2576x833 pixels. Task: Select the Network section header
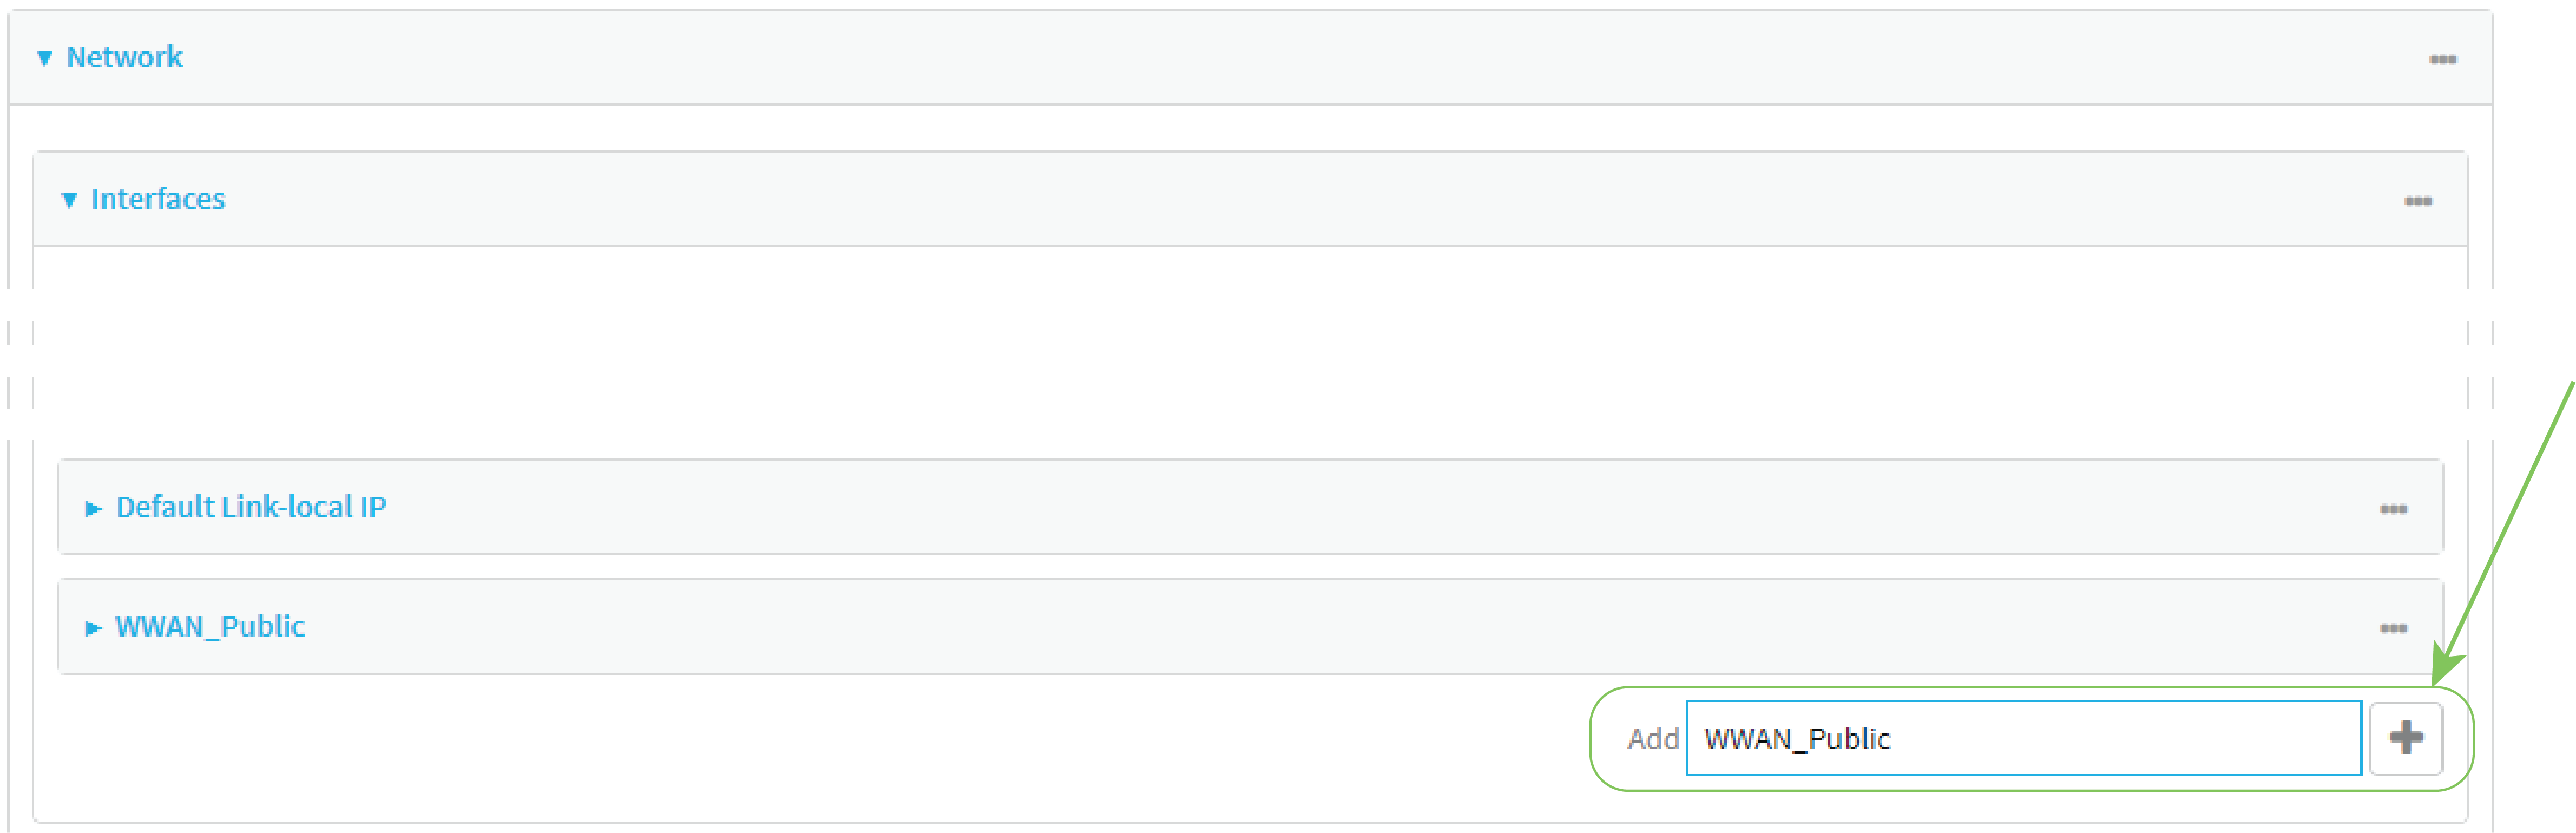[124, 57]
